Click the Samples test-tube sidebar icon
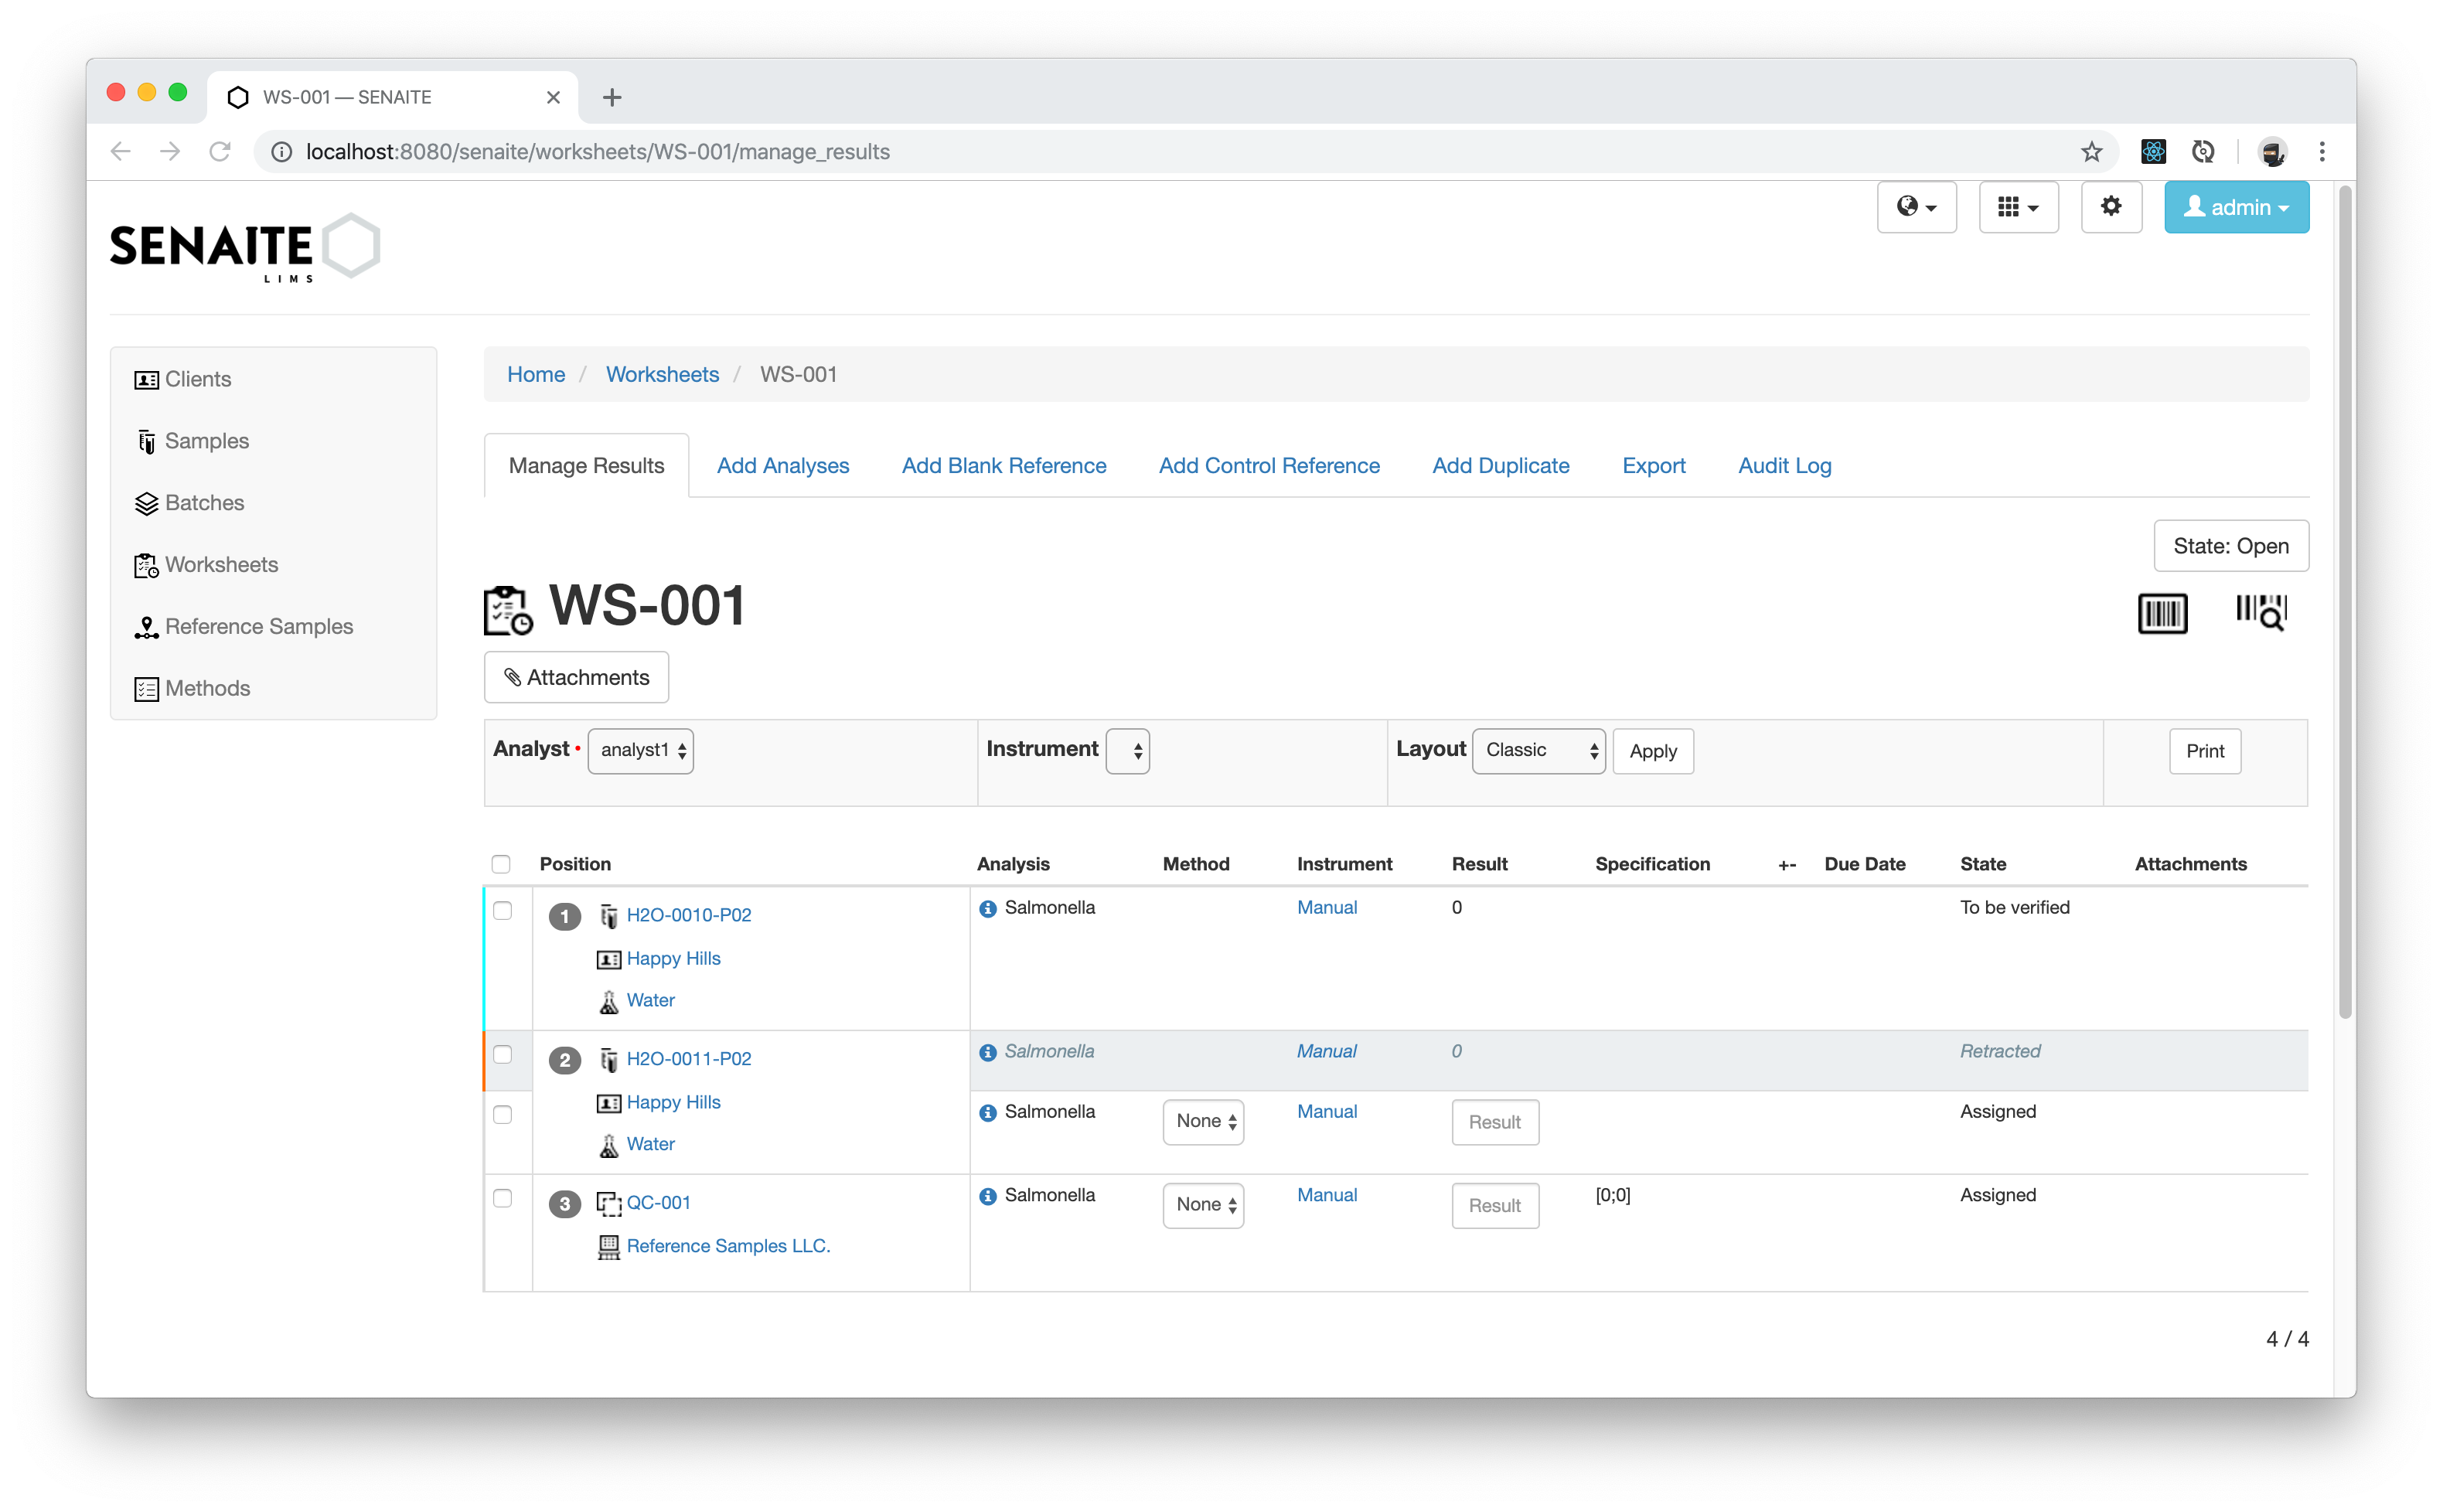Screen dimensions: 2443x1512 146,442
